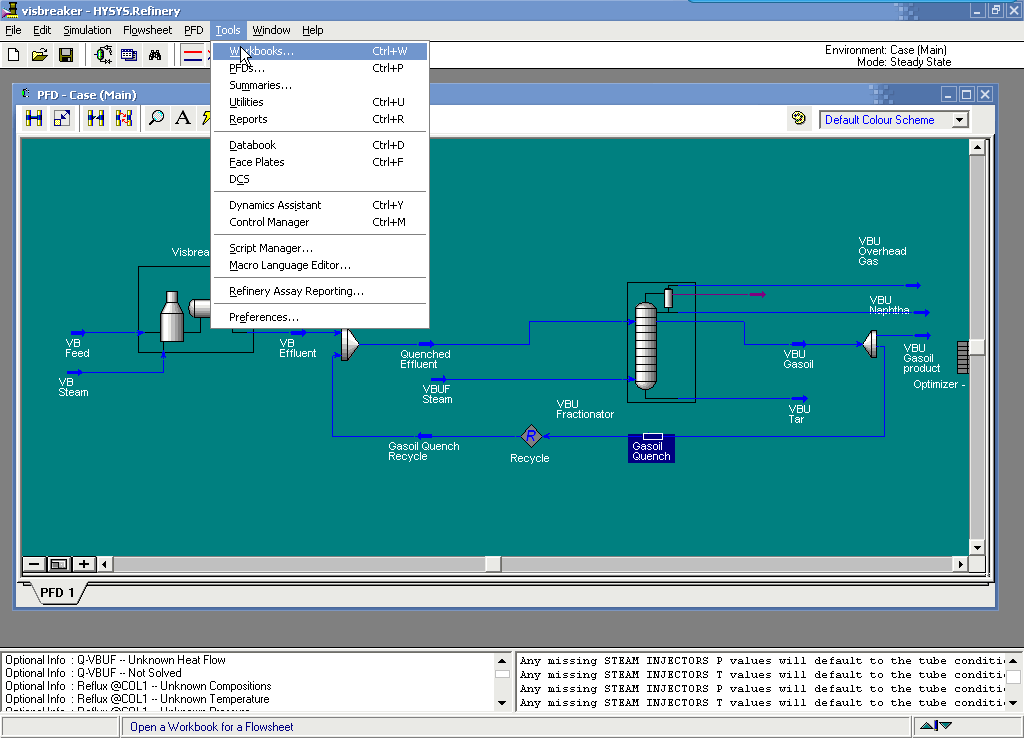This screenshot has height=738, width=1024.
Task: Select the Recycle R operation icon
Action: (x=531, y=436)
